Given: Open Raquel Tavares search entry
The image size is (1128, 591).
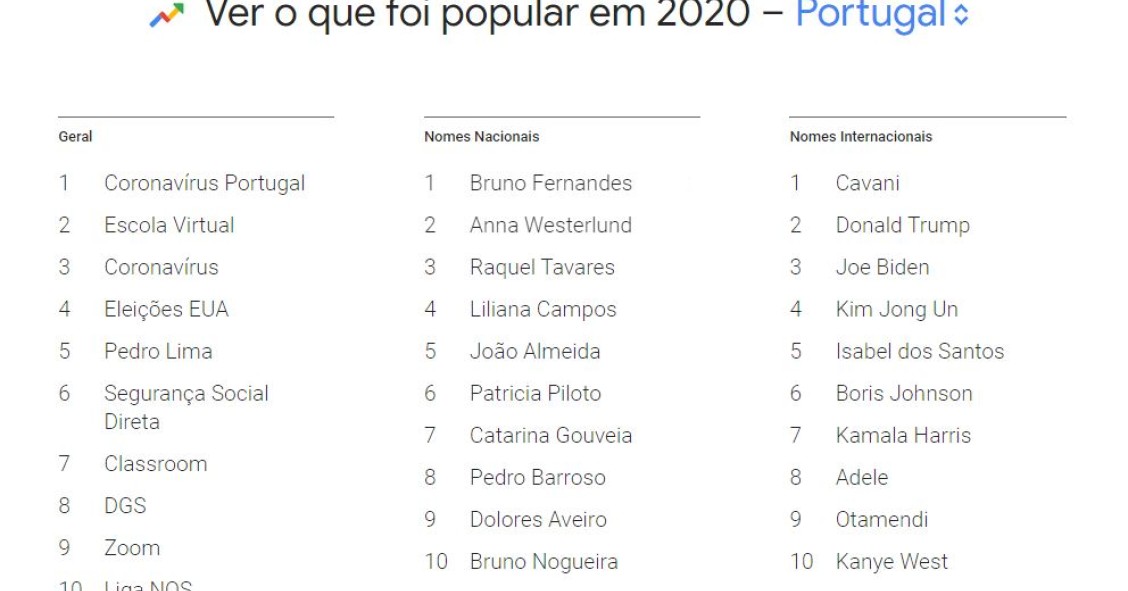Looking at the screenshot, I should pos(543,267).
